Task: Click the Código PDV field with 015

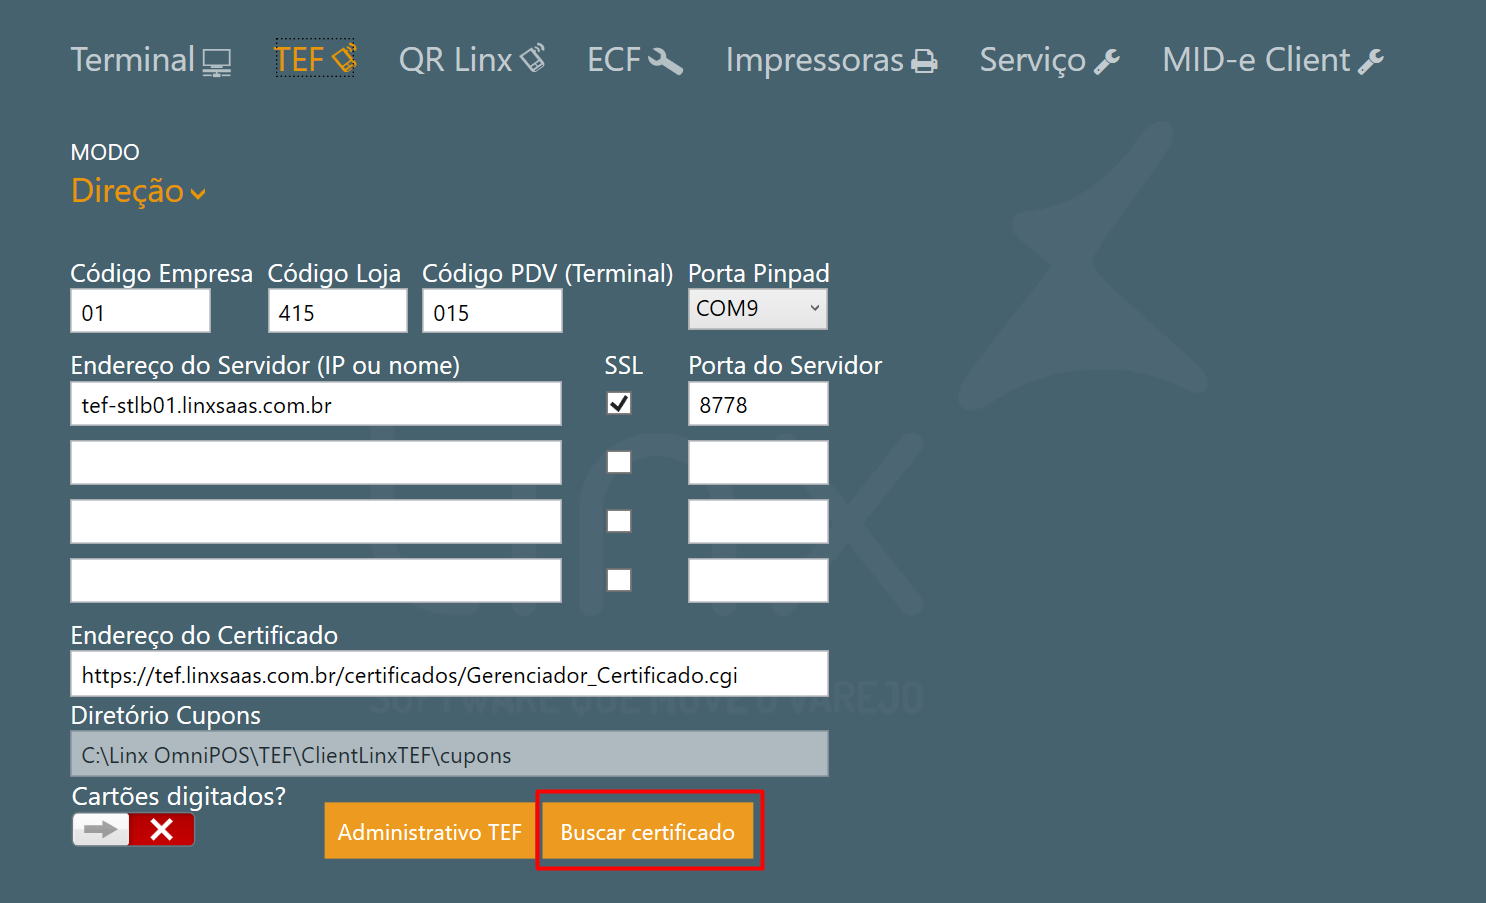Action: click(492, 311)
